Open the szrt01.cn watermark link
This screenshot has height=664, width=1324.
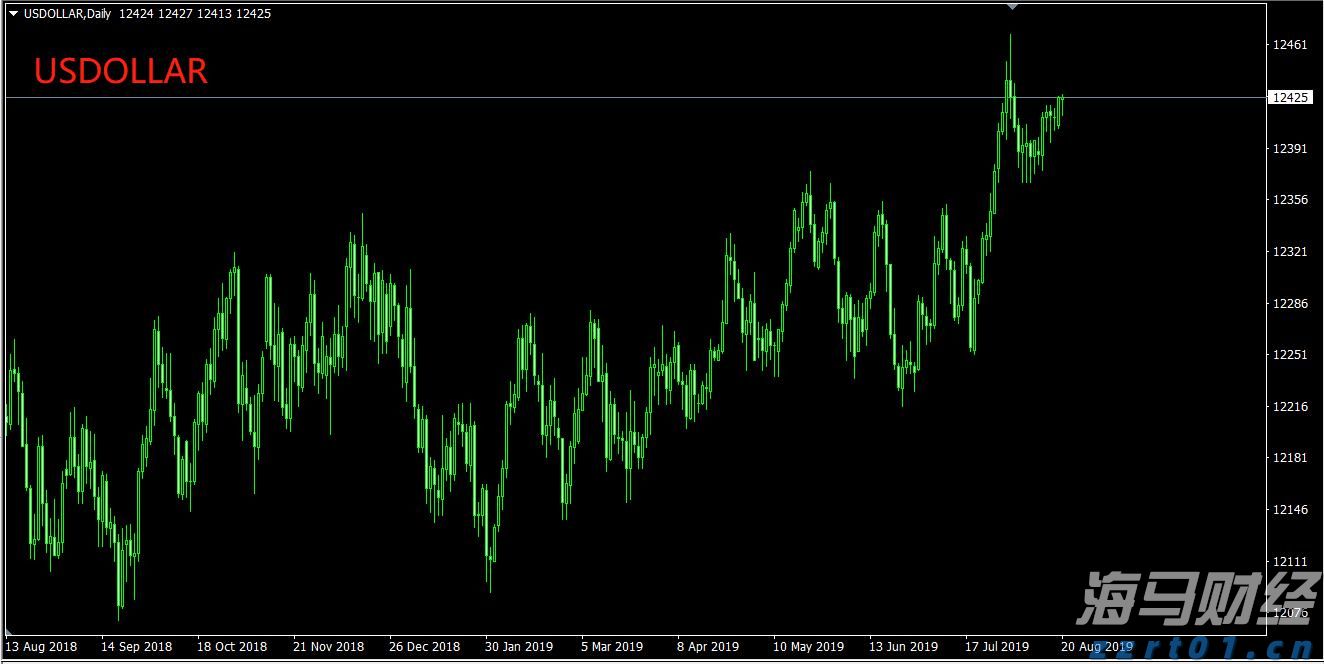(x=1211, y=646)
